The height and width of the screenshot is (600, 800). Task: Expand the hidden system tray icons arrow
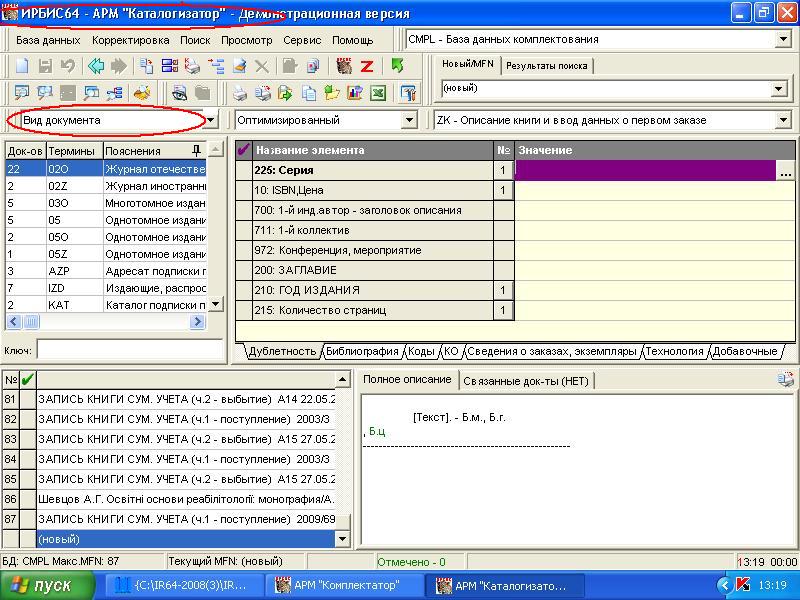724,585
